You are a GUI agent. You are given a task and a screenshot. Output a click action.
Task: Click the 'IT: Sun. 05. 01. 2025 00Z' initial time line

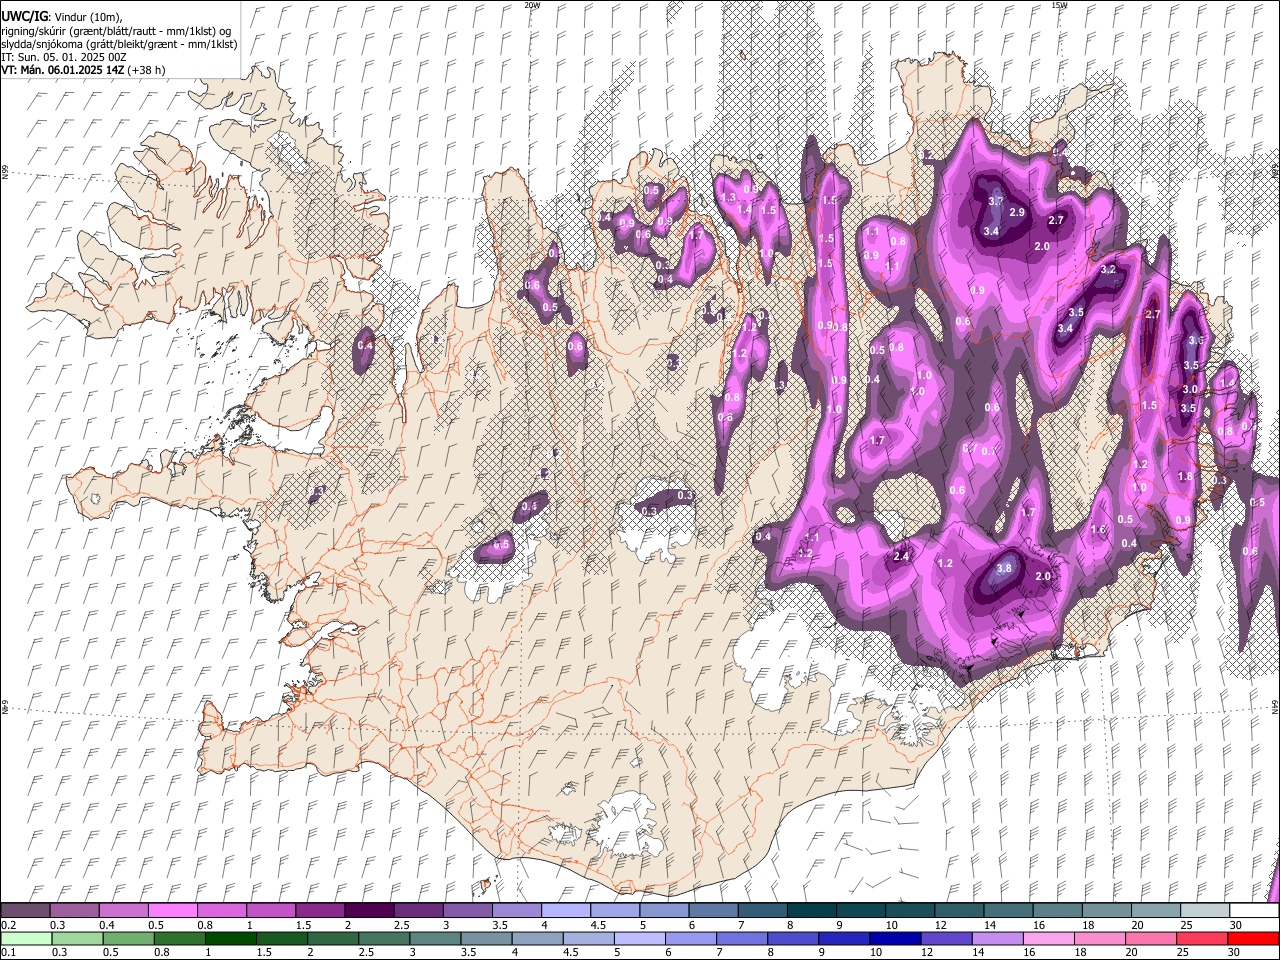[63, 57]
